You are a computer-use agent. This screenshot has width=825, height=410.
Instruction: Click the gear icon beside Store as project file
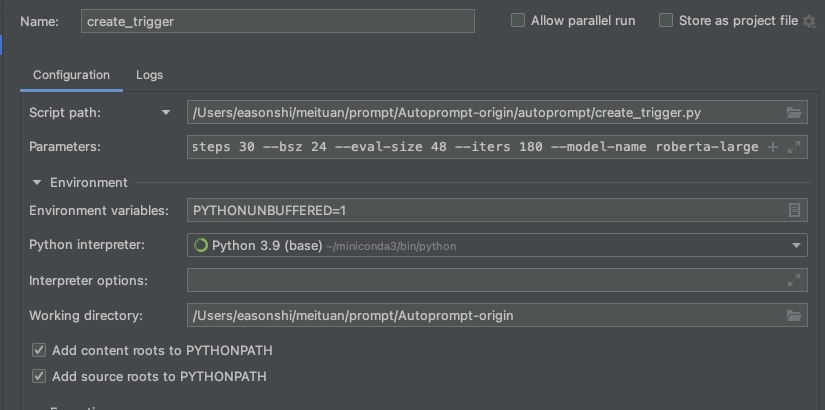tap(809, 21)
